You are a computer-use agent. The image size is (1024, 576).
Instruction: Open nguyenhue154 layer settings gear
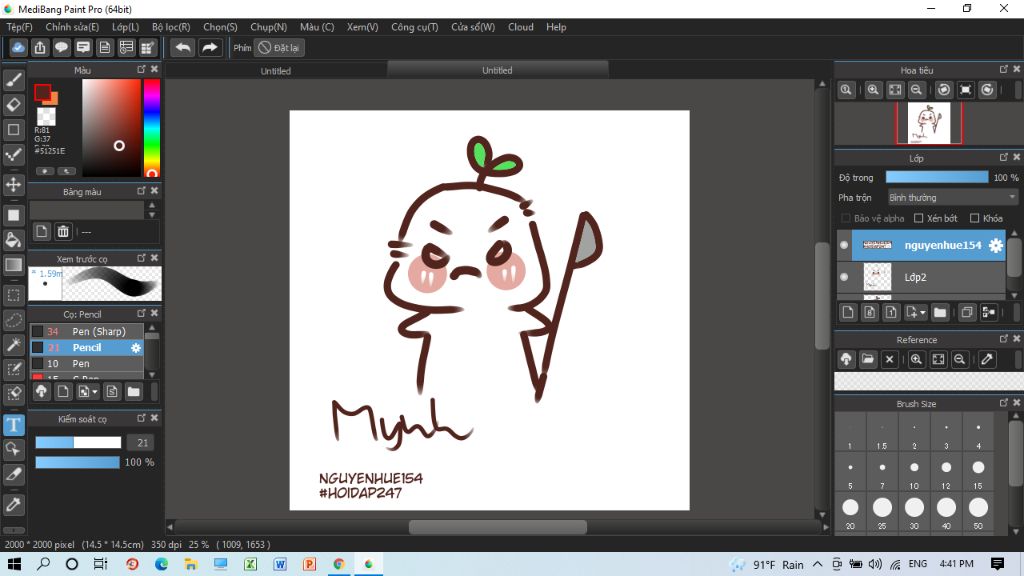(995, 246)
